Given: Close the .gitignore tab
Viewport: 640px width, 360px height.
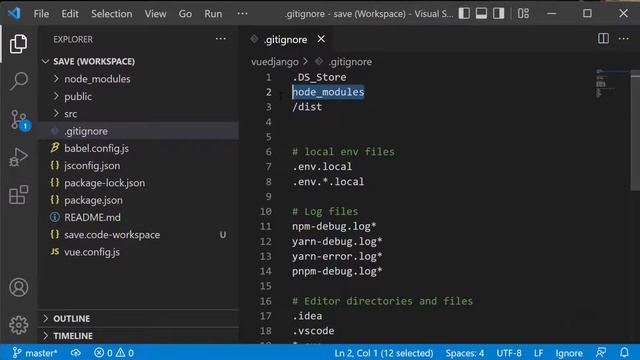Looking at the screenshot, I should tap(321, 39).
